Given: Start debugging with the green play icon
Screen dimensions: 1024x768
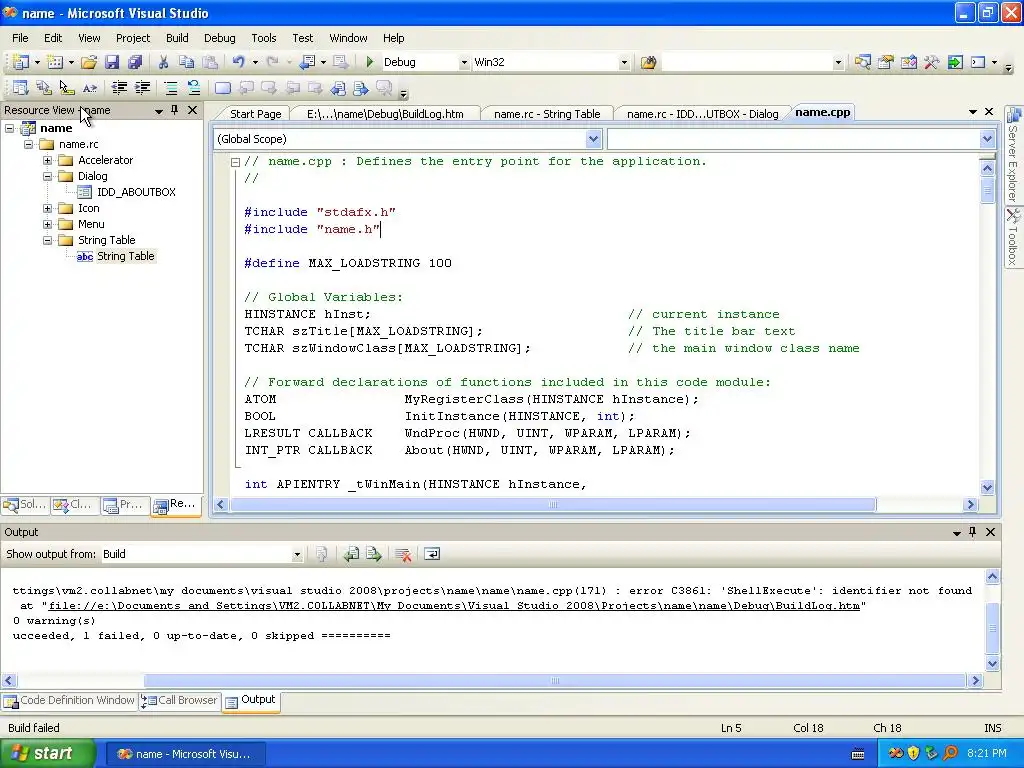Looking at the screenshot, I should coord(370,62).
